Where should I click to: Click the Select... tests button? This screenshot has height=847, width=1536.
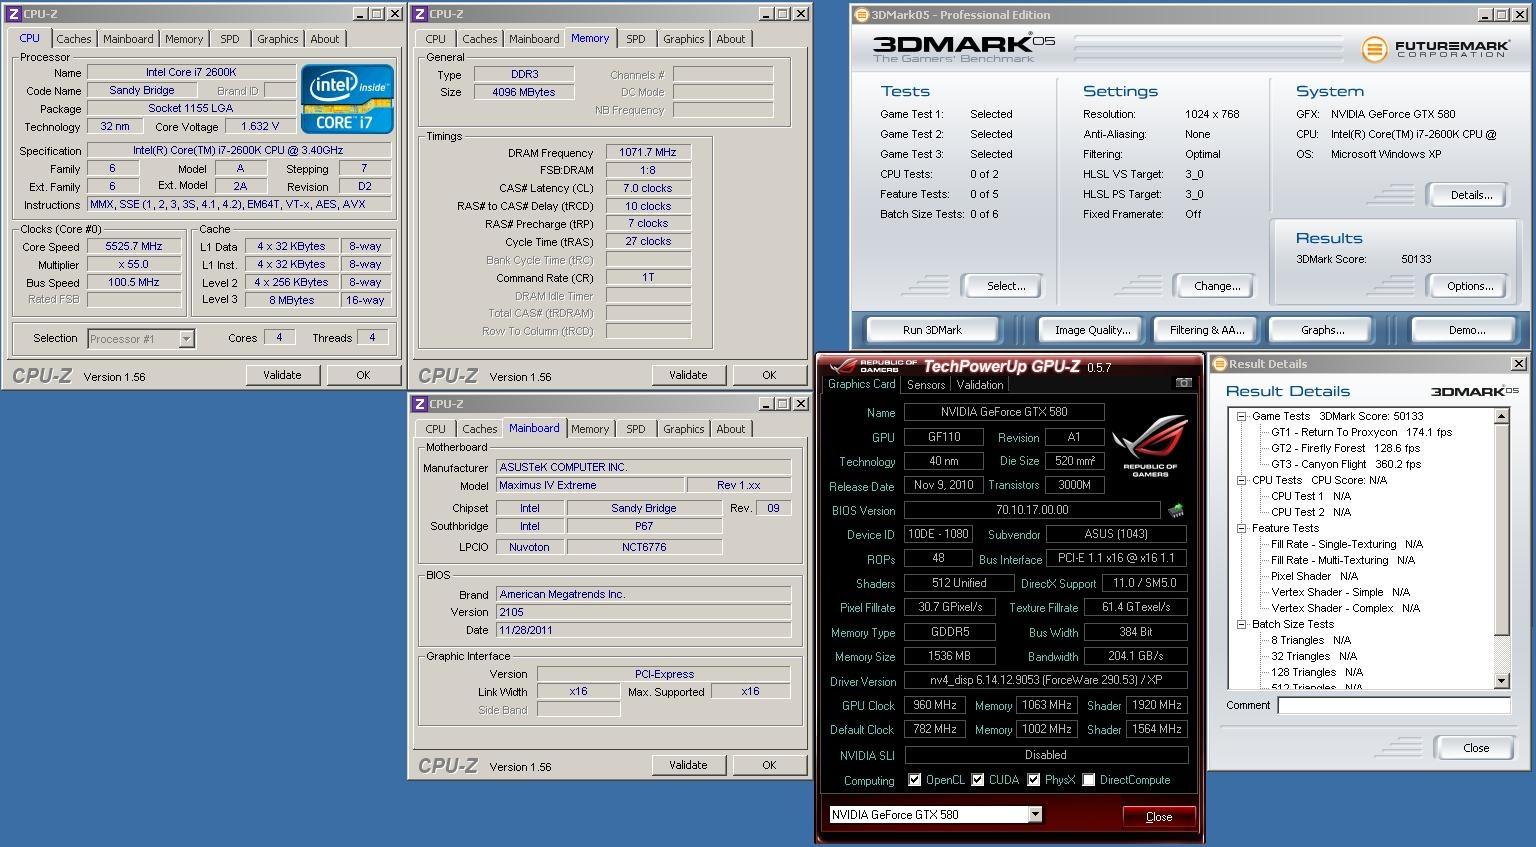coord(1006,286)
